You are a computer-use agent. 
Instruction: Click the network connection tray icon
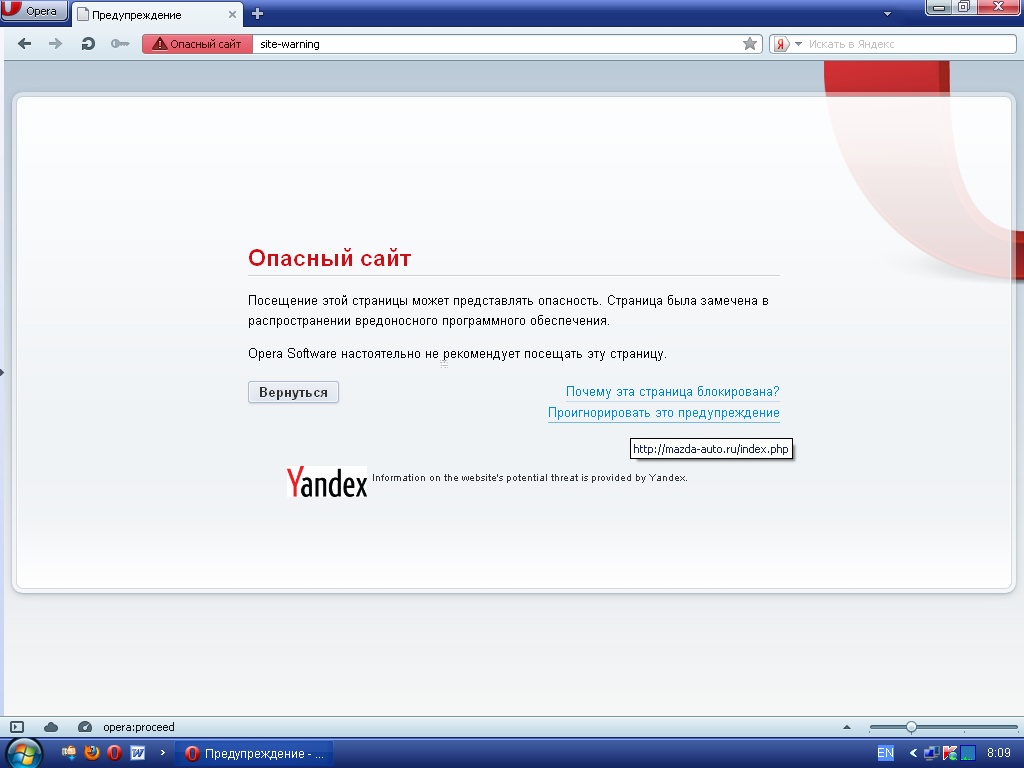pos(931,754)
